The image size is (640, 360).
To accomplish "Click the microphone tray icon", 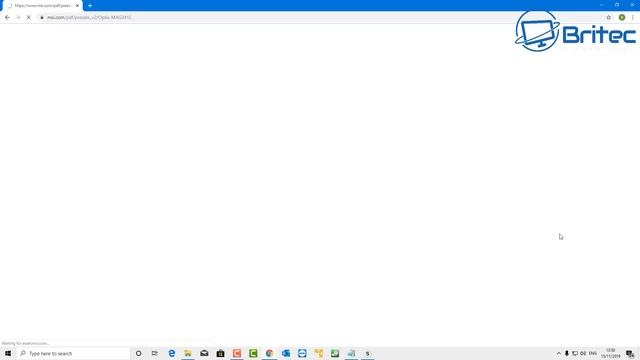I will pos(567,353).
